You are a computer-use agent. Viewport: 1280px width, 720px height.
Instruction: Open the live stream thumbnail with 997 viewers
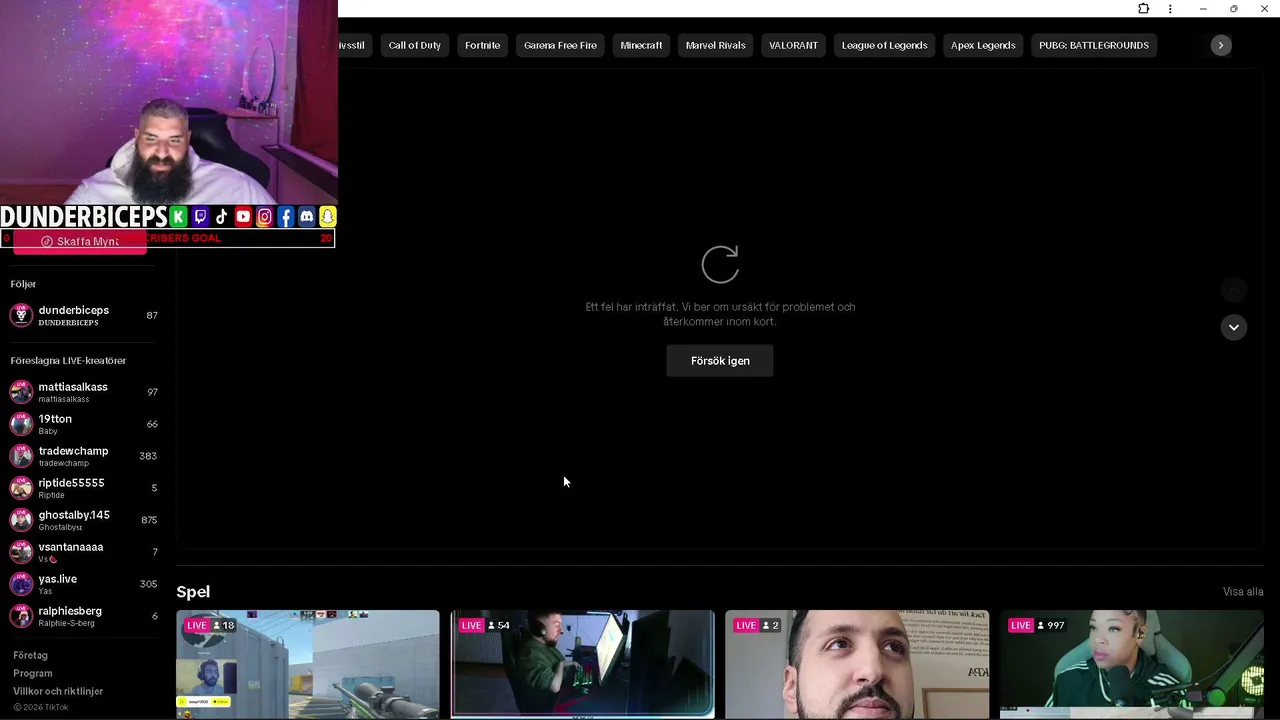click(1132, 664)
